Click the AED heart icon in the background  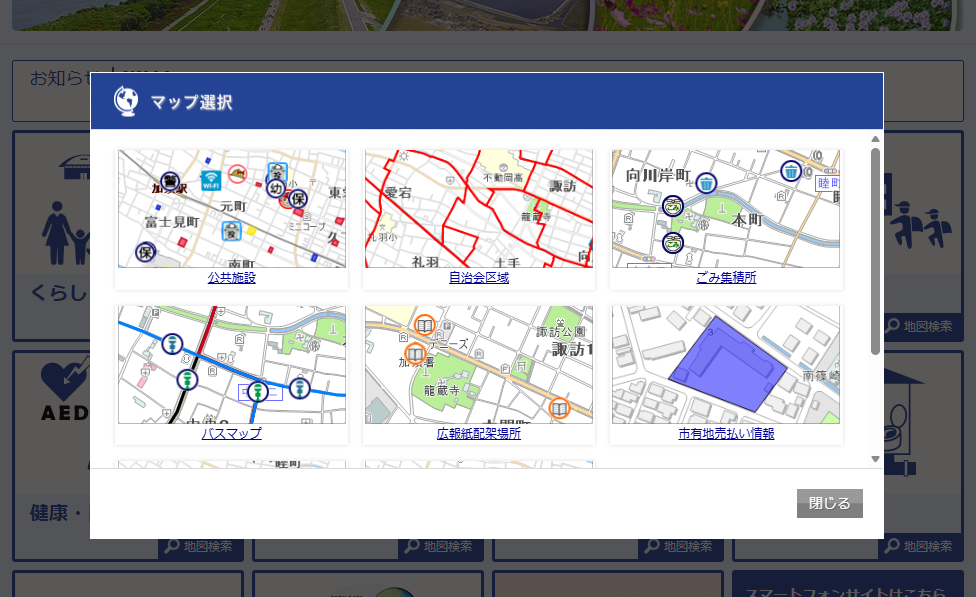(64, 380)
